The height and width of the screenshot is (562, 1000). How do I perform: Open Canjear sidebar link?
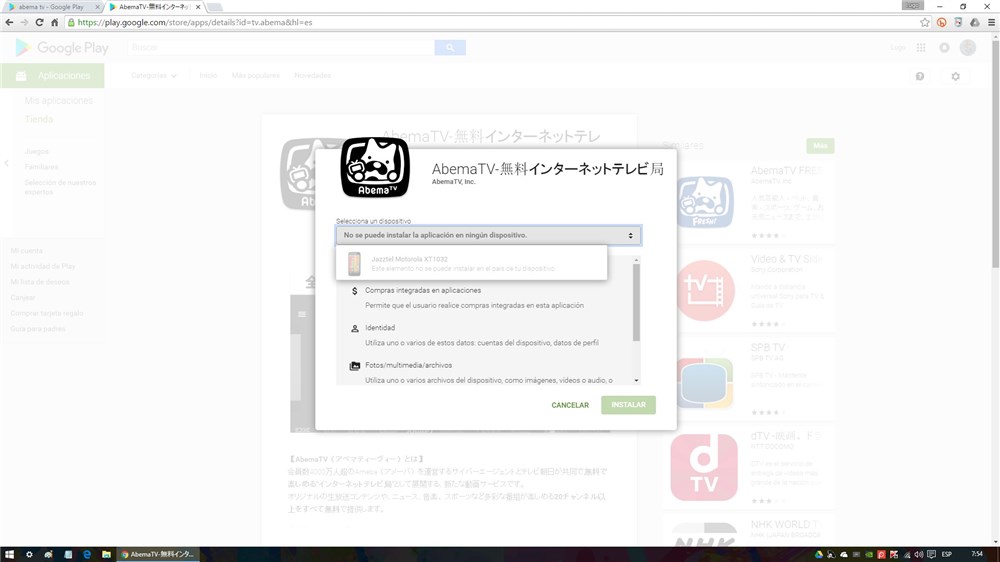pyautogui.click(x=23, y=297)
